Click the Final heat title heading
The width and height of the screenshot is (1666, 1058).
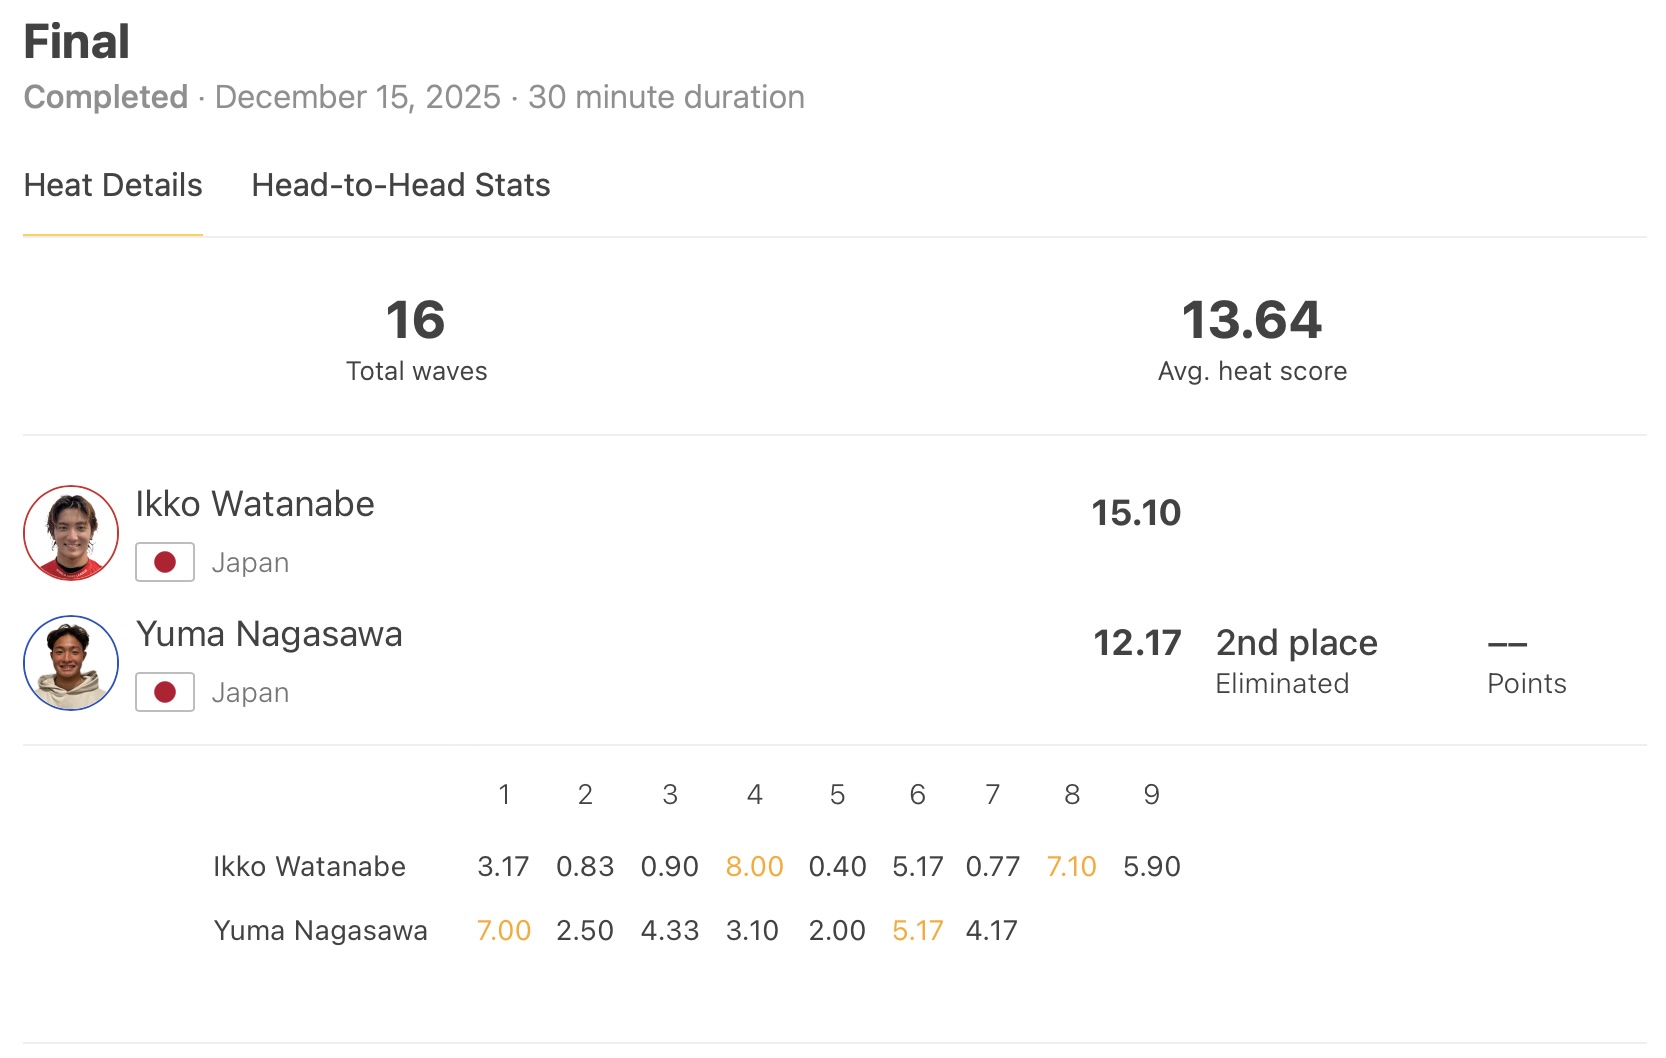point(77,42)
